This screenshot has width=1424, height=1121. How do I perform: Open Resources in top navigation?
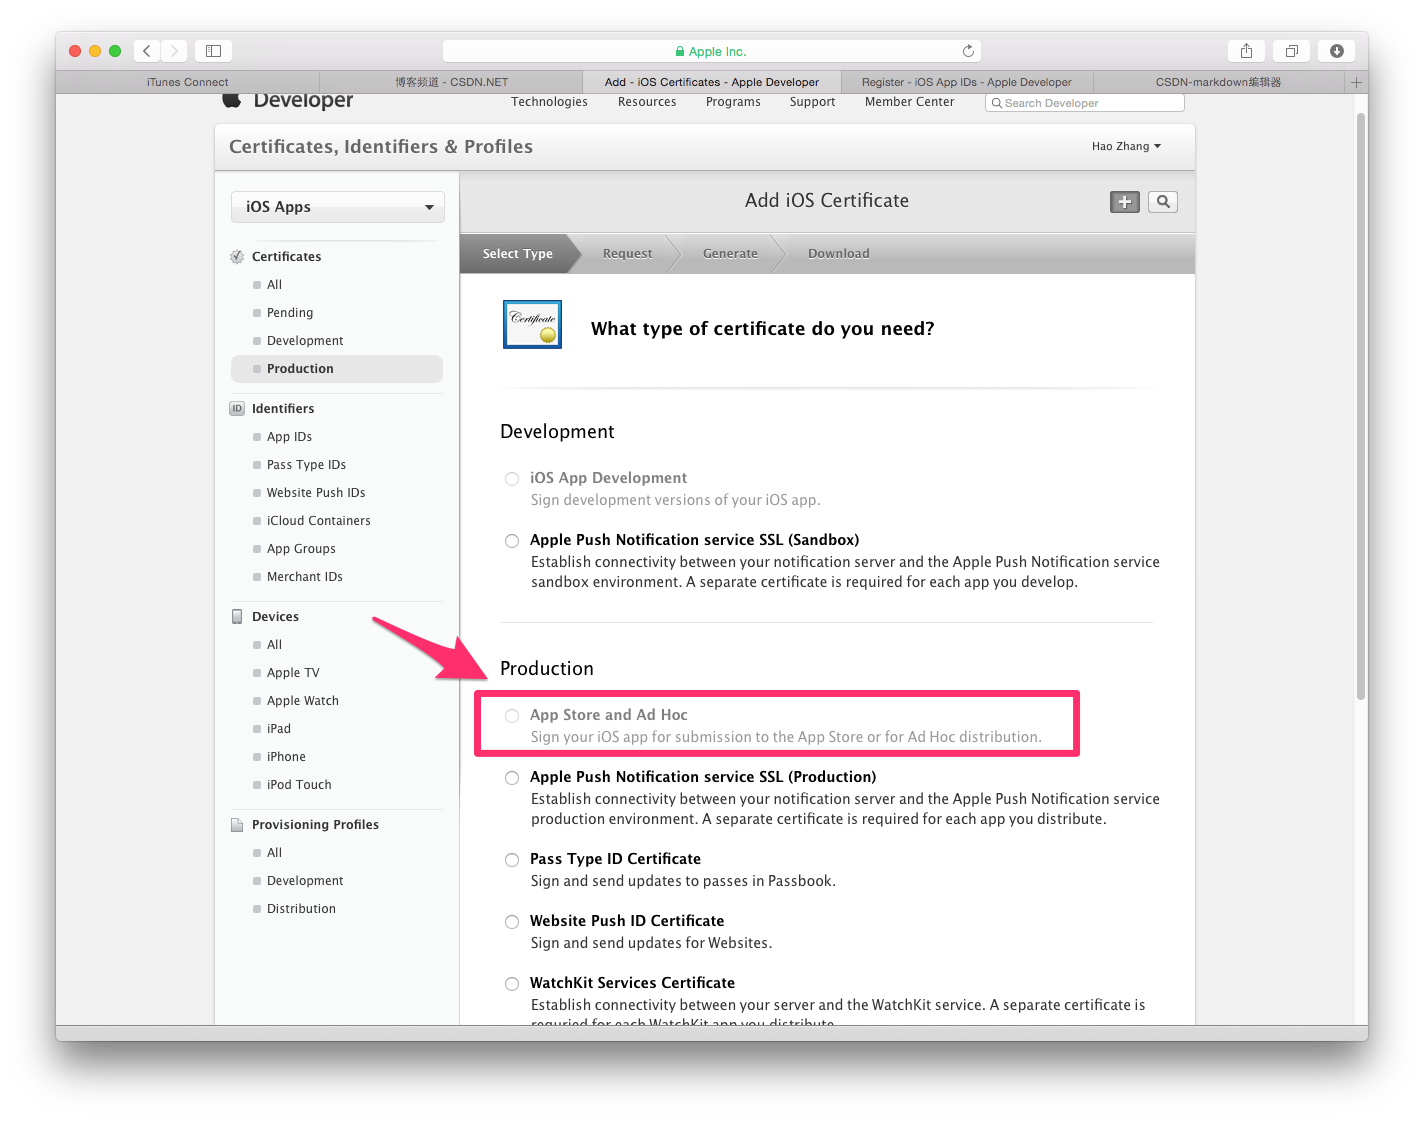coord(647,102)
